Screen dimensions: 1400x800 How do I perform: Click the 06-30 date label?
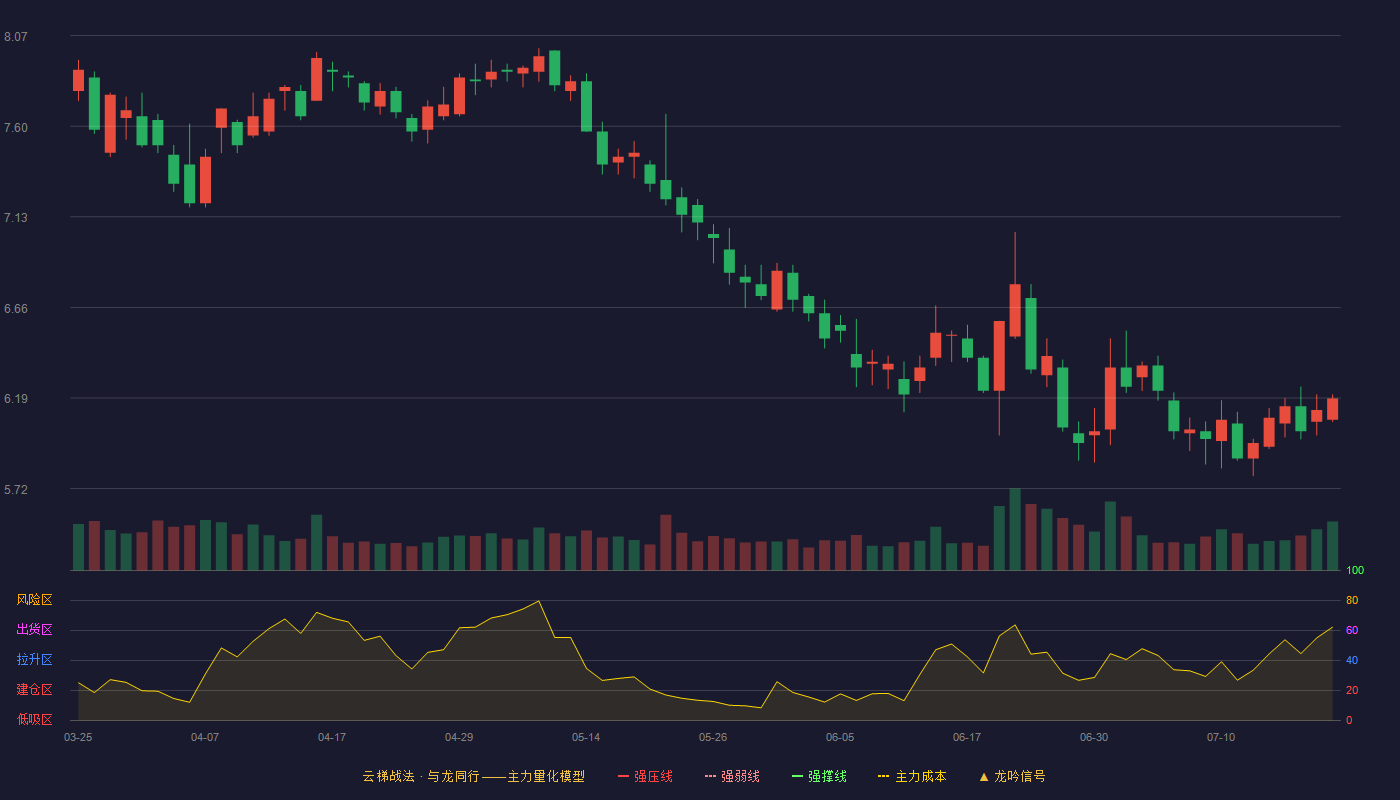click(x=1094, y=737)
